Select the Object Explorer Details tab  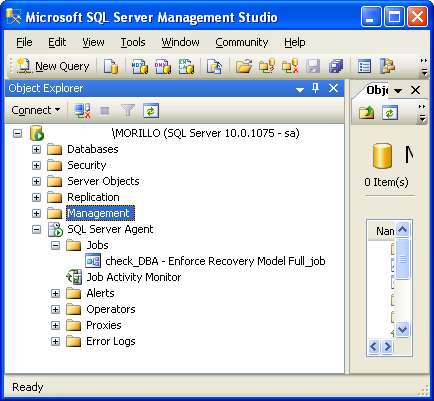(x=377, y=90)
